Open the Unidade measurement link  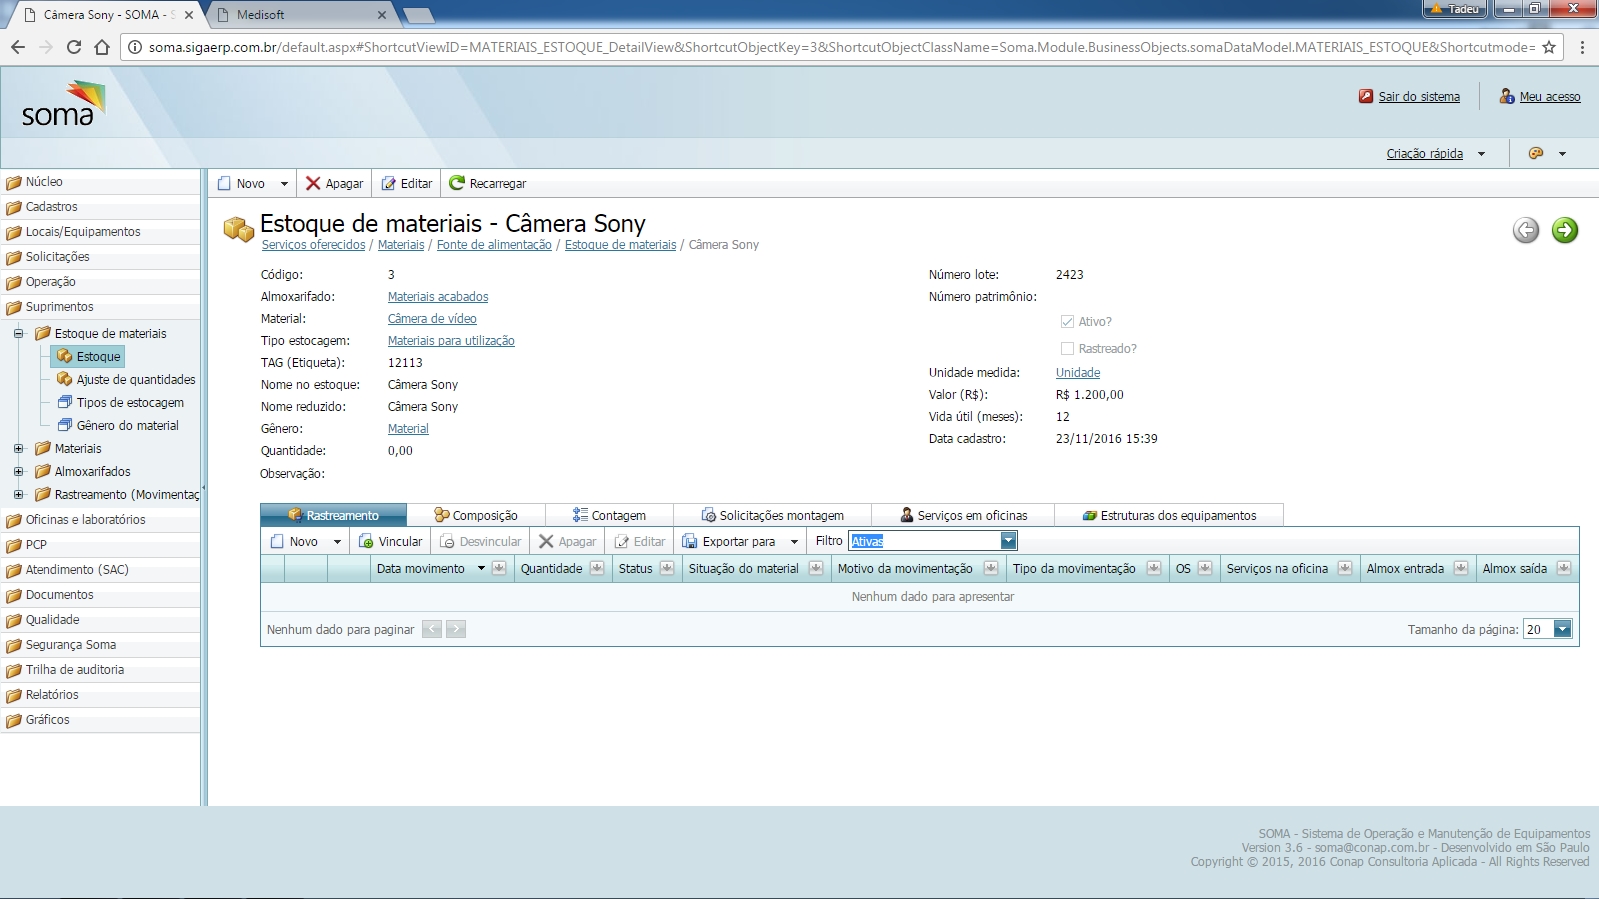tap(1078, 373)
